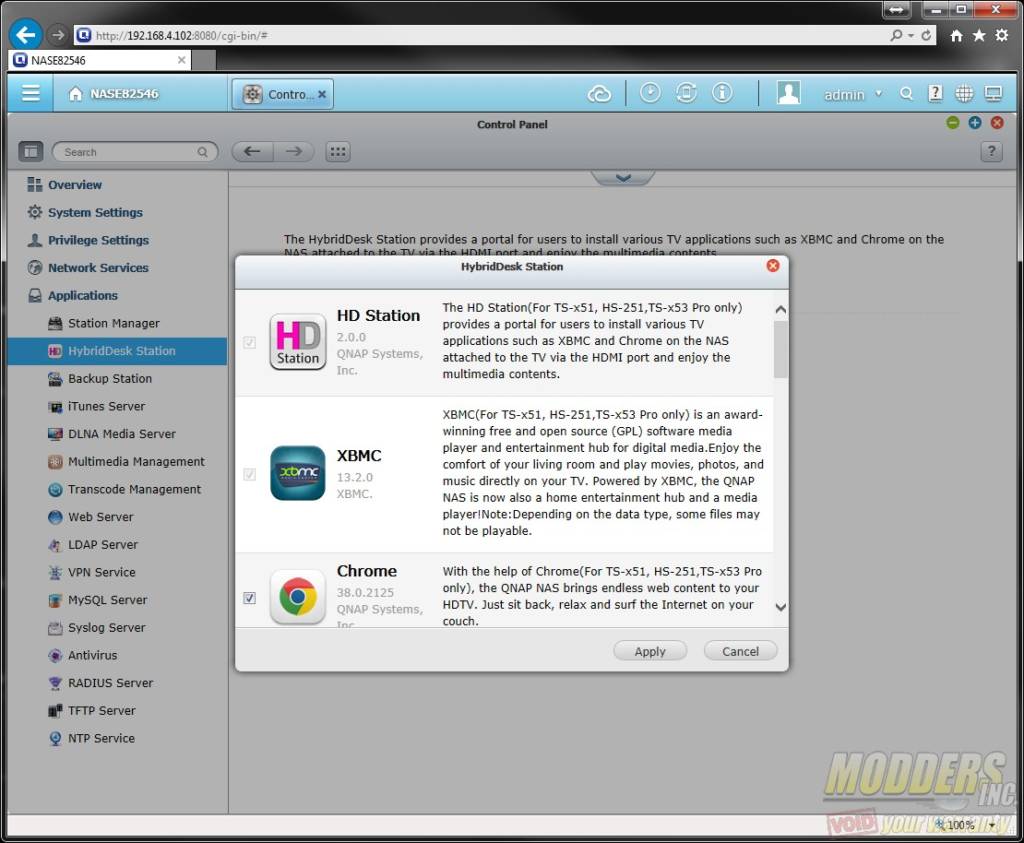This screenshot has height=843, width=1024.
Task: Refresh the page in browser address bar
Action: tap(926, 35)
